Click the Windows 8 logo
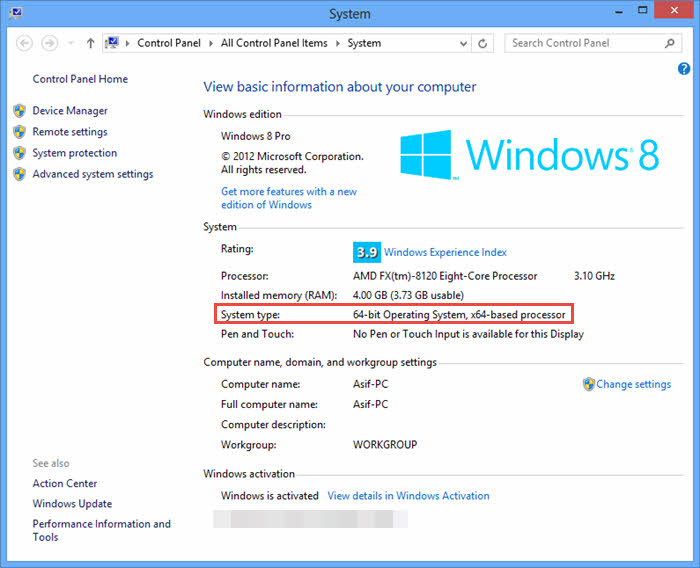700x568 pixels. pos(529,155)
